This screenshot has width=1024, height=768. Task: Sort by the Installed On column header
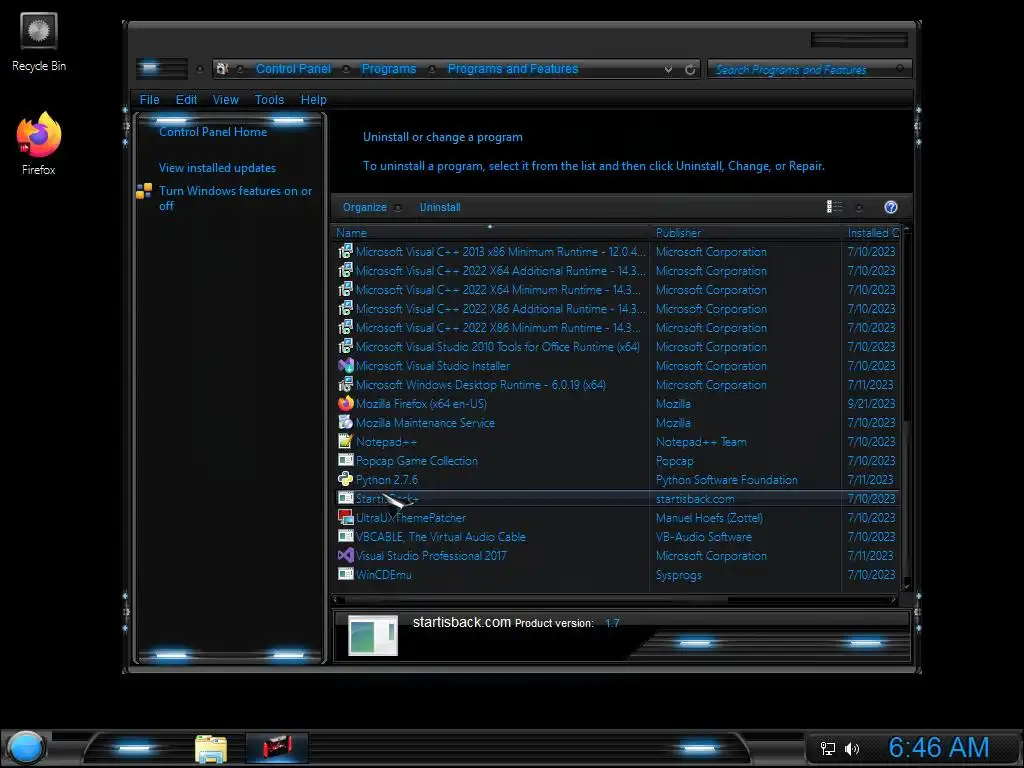[x=872, y=232]
